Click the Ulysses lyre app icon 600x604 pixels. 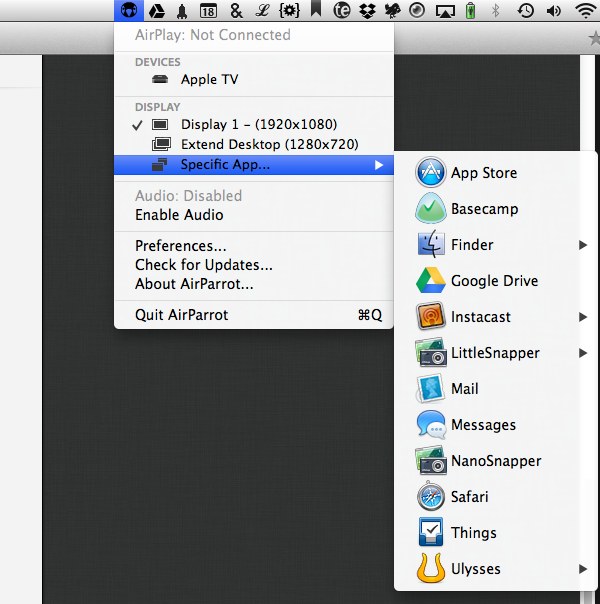click(431, 568)
